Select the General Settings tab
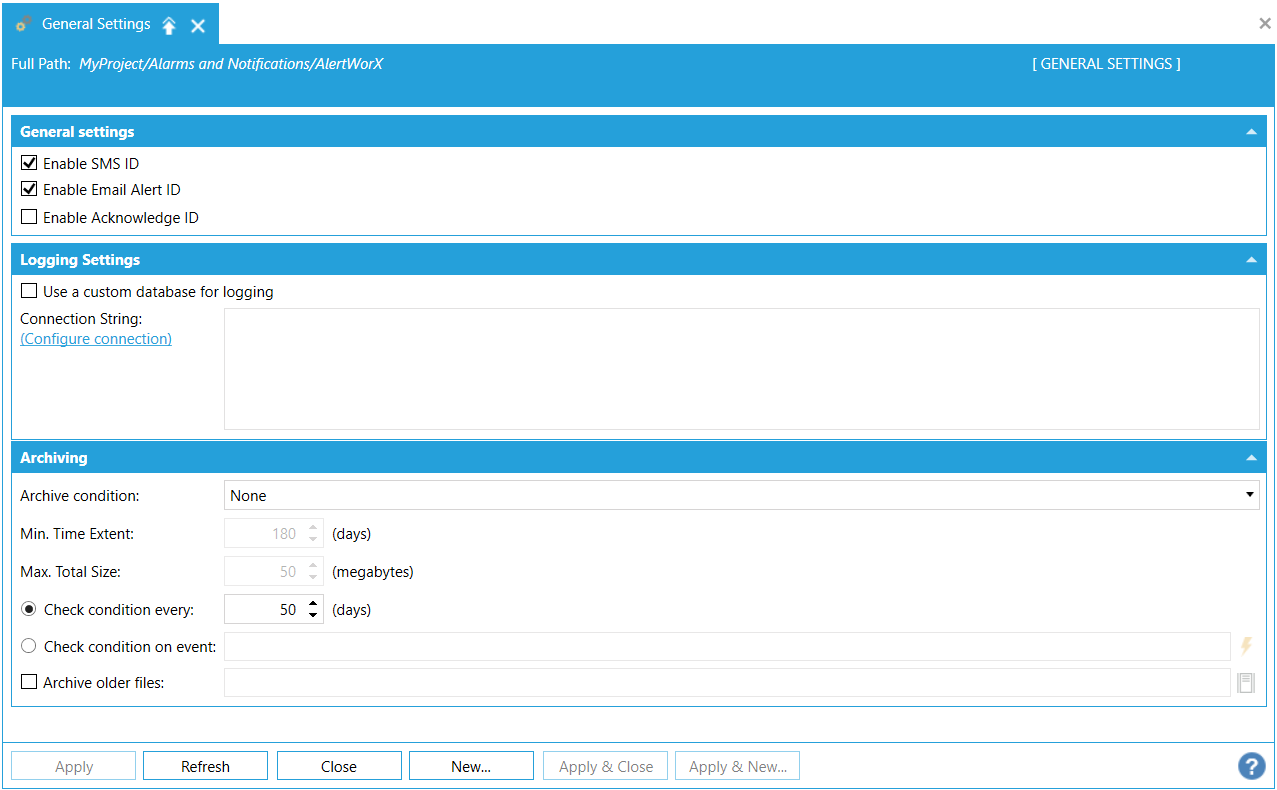 96,24
